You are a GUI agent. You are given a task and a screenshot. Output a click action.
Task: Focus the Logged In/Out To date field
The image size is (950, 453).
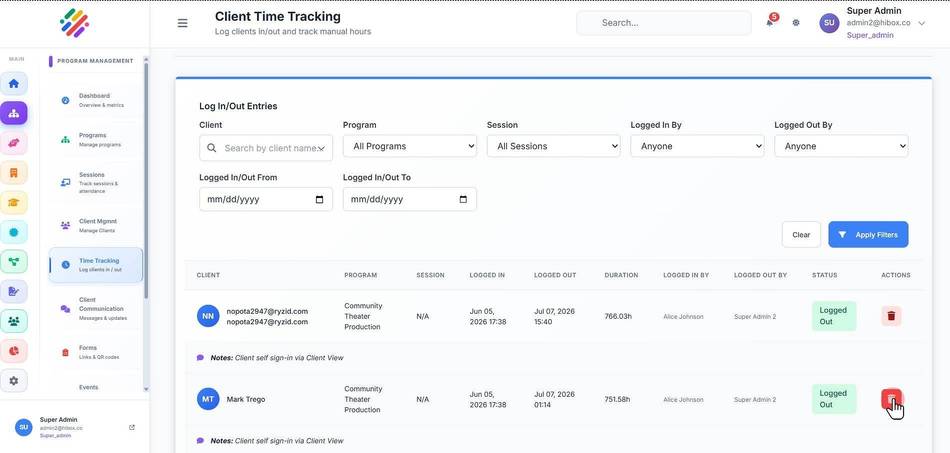(410, 199)
